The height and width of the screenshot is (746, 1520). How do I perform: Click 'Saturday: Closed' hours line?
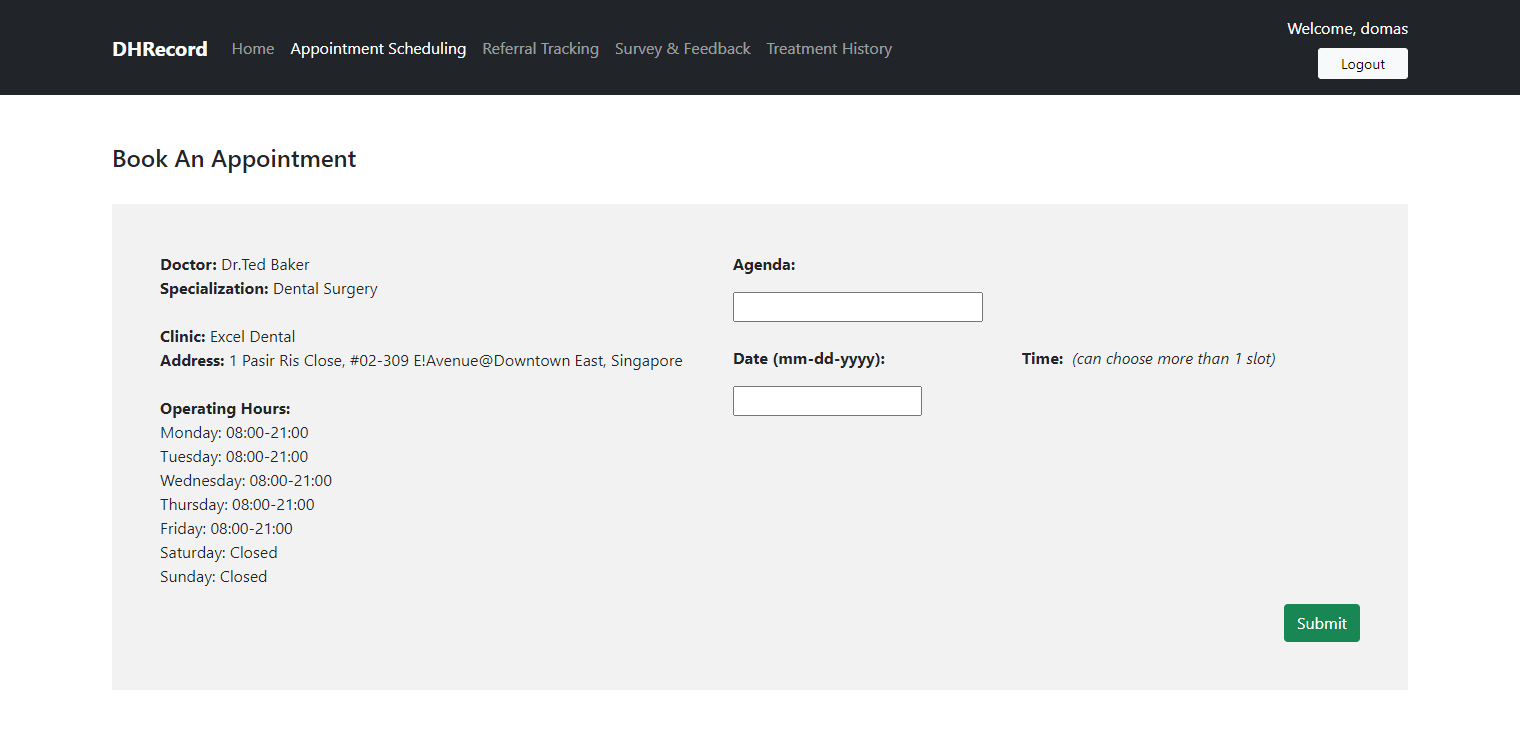(x=218, y=553)
